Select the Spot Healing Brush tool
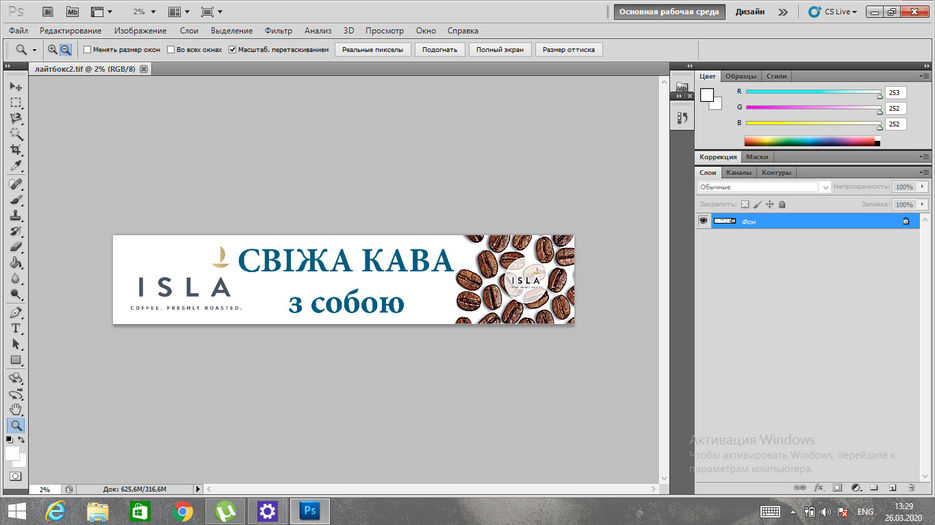 click(x=16, y=184)
